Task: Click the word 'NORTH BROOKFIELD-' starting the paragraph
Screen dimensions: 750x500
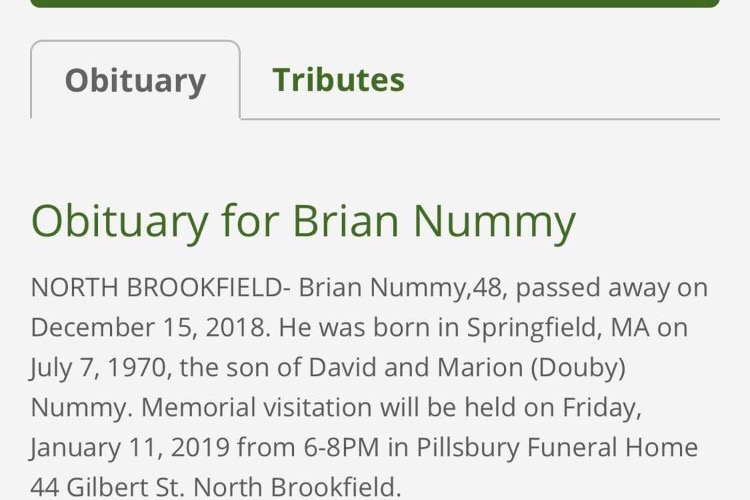Action: 160,288
